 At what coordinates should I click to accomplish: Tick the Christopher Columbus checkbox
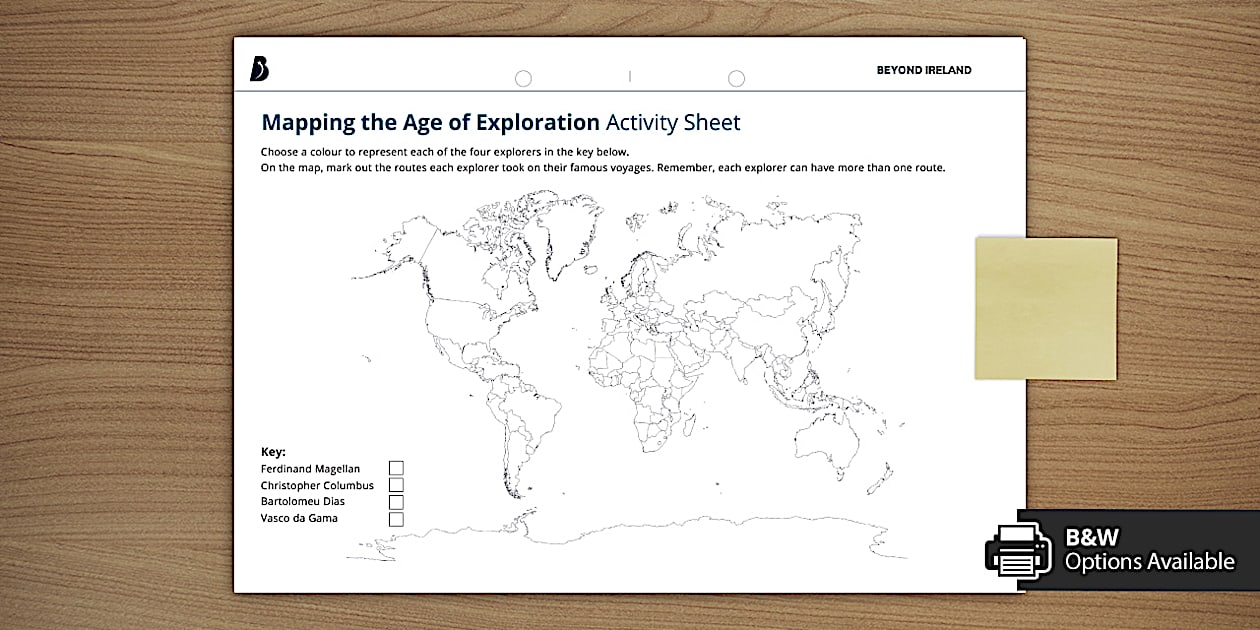[x=396, y=484]
